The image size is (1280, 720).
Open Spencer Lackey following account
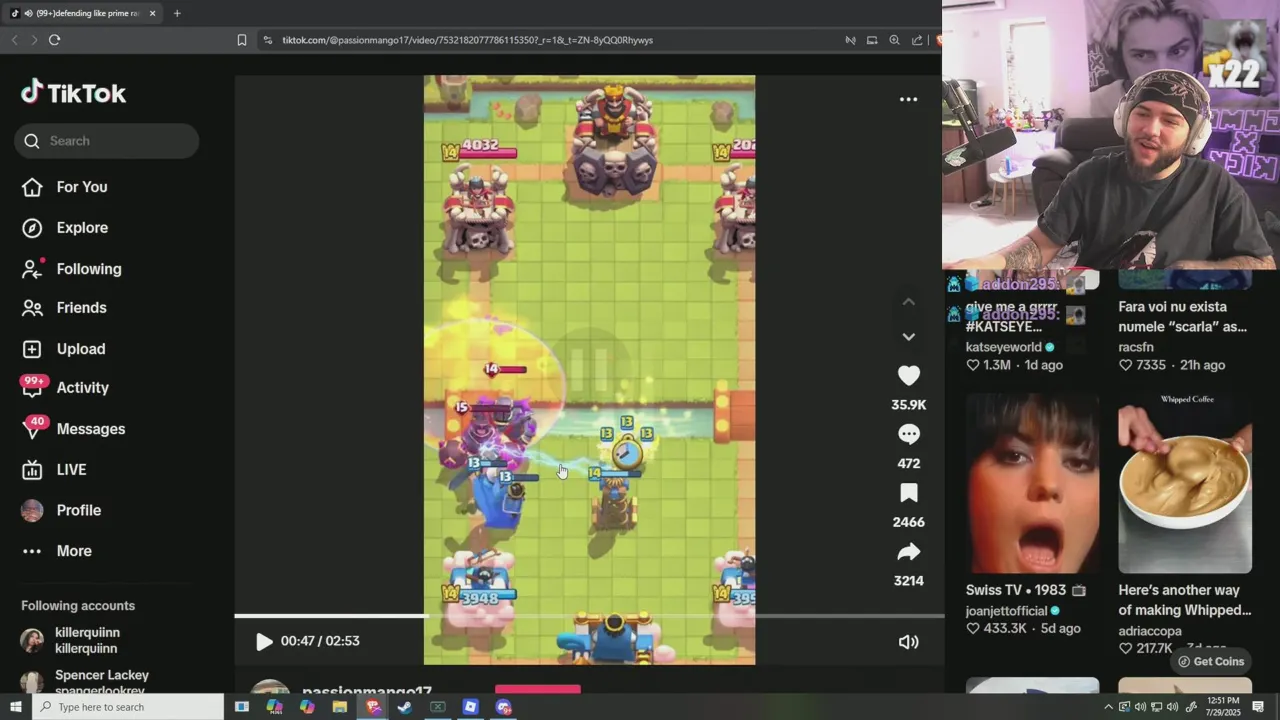coord(86,682)
